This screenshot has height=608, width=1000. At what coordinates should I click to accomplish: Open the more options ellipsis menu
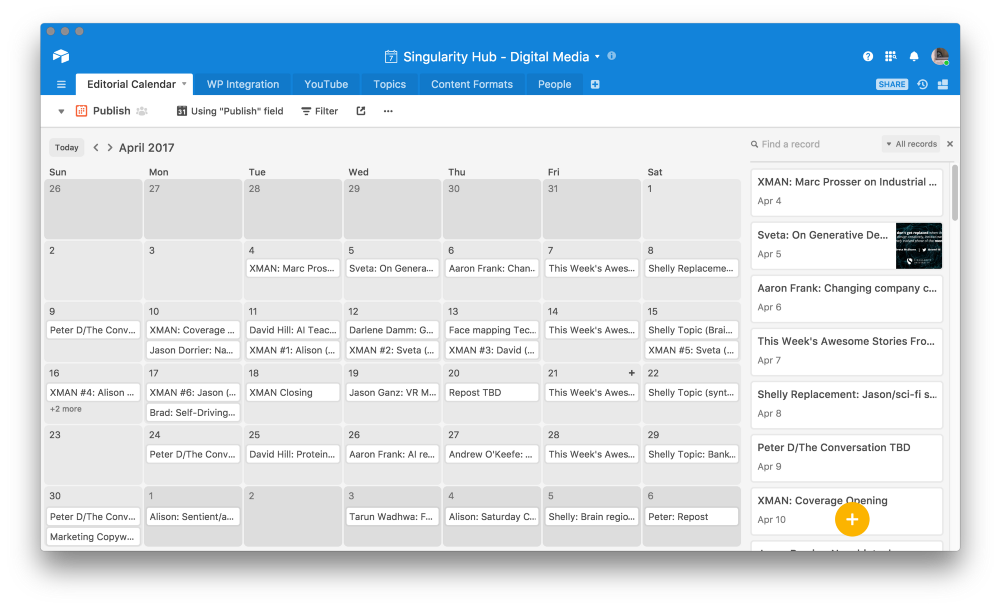pyautogui.click(x=388, y=111)
